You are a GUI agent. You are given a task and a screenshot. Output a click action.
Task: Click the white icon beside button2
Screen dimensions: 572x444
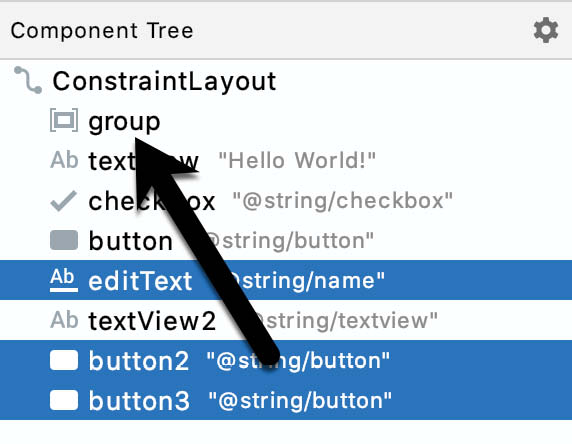pyautogui.click(x=64, y=360)
